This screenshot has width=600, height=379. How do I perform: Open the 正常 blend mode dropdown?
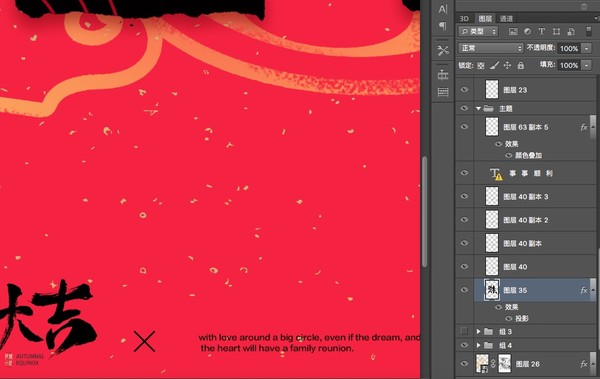click(491, 48)
